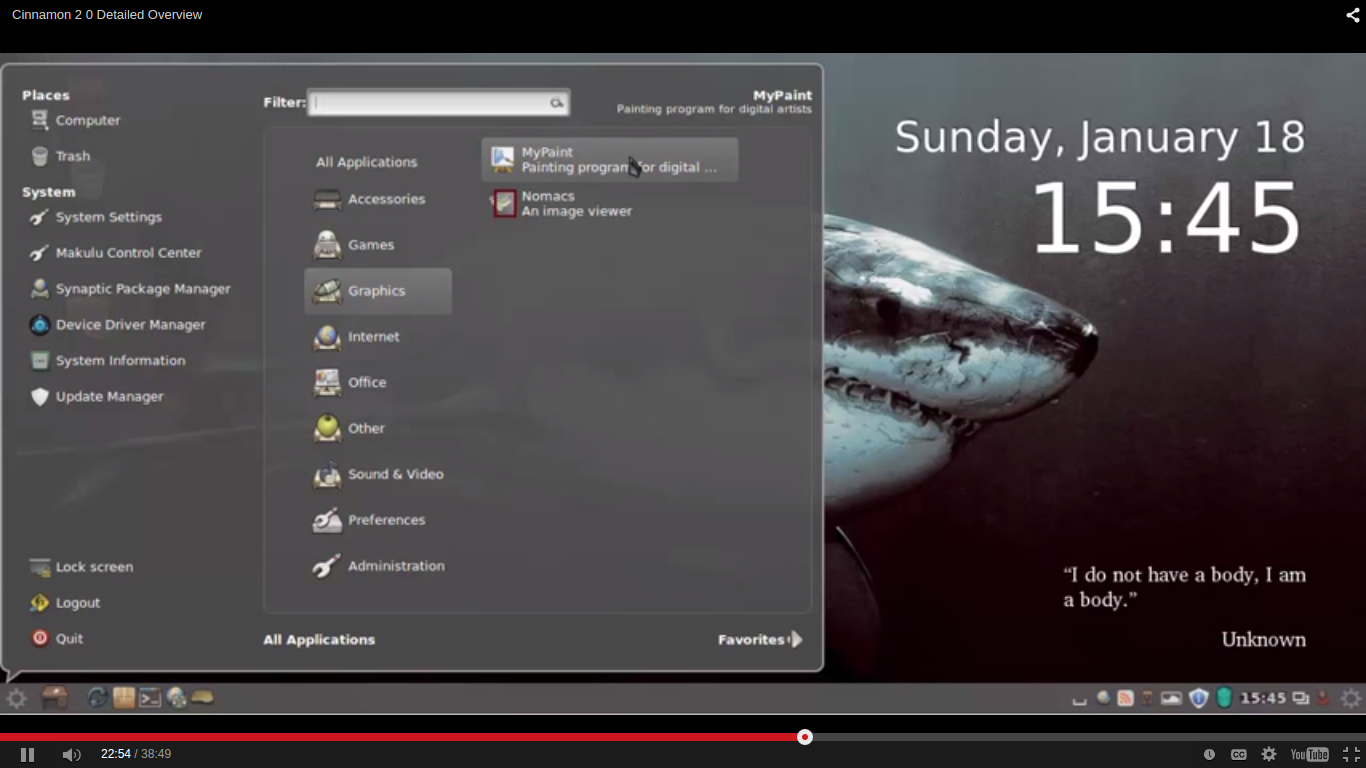Viewport: 1366px width, 768px height.
Task: Click the video progress bar scrubber
Action: 805,737
